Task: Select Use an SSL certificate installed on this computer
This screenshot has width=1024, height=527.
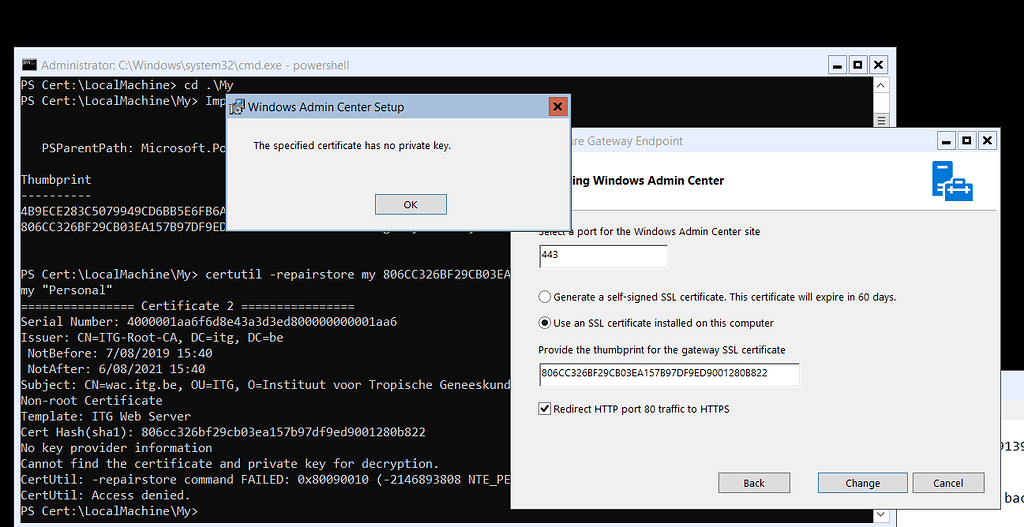Action: pyautogui.click(x=545, y=323)
